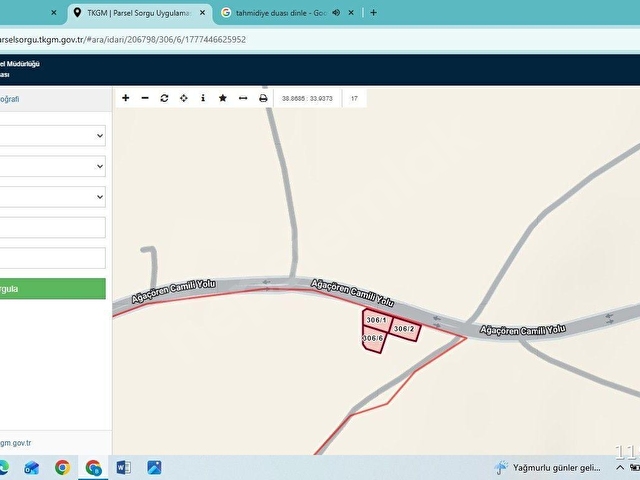Image resolution: width=640 pixels, height=480 pixels.
Task: Zoom out with the minus map tool
Action: [x=145, y=98]
